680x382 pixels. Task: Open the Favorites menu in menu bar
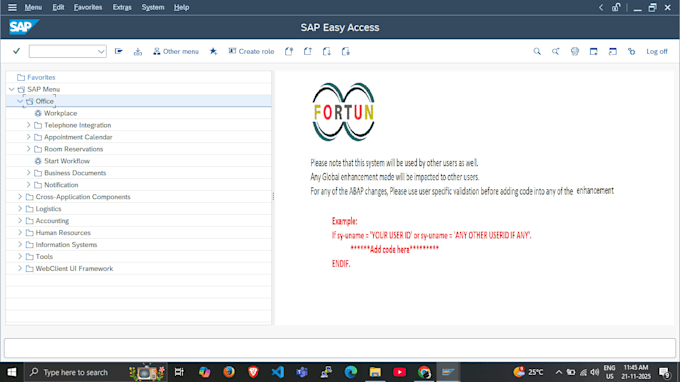[x=88, y=7]
